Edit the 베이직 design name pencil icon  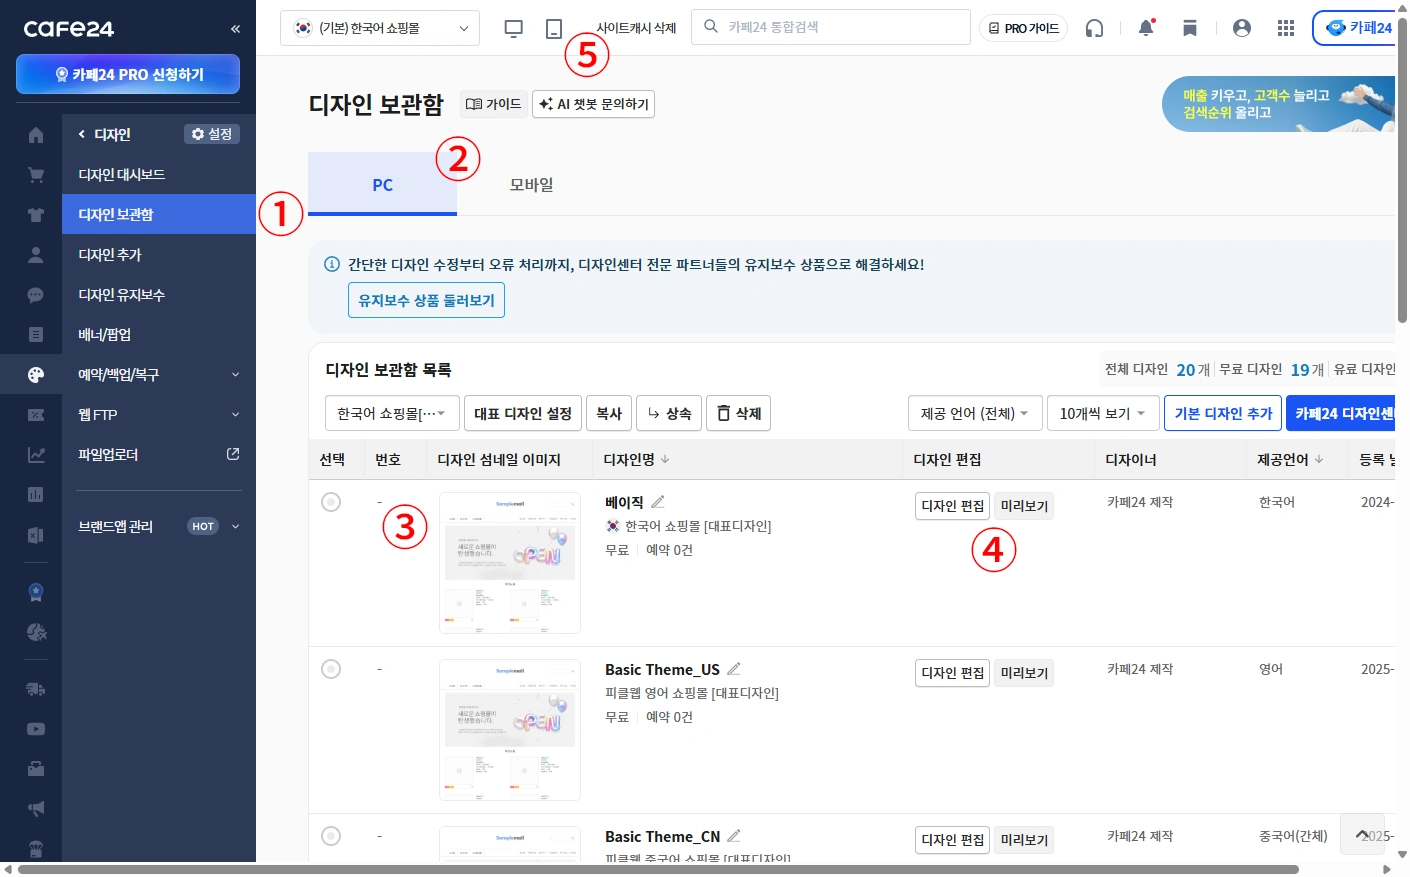(x=658, y=502)
